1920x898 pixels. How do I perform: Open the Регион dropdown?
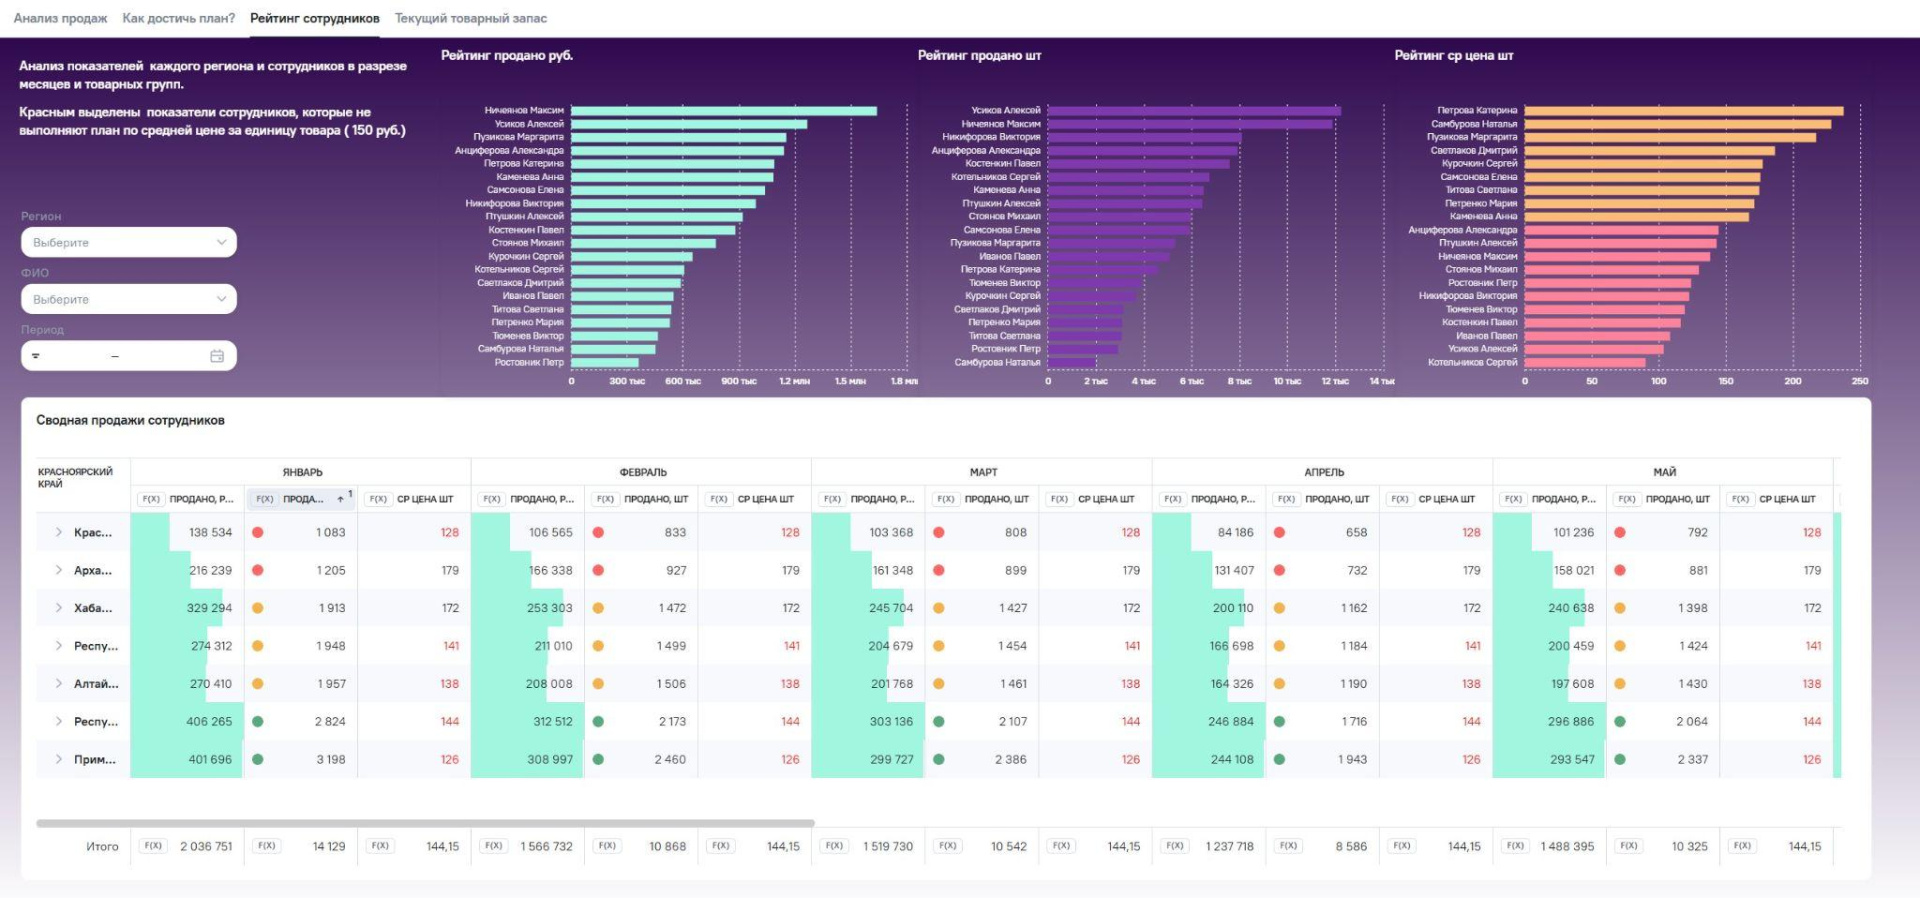[129, 243]
